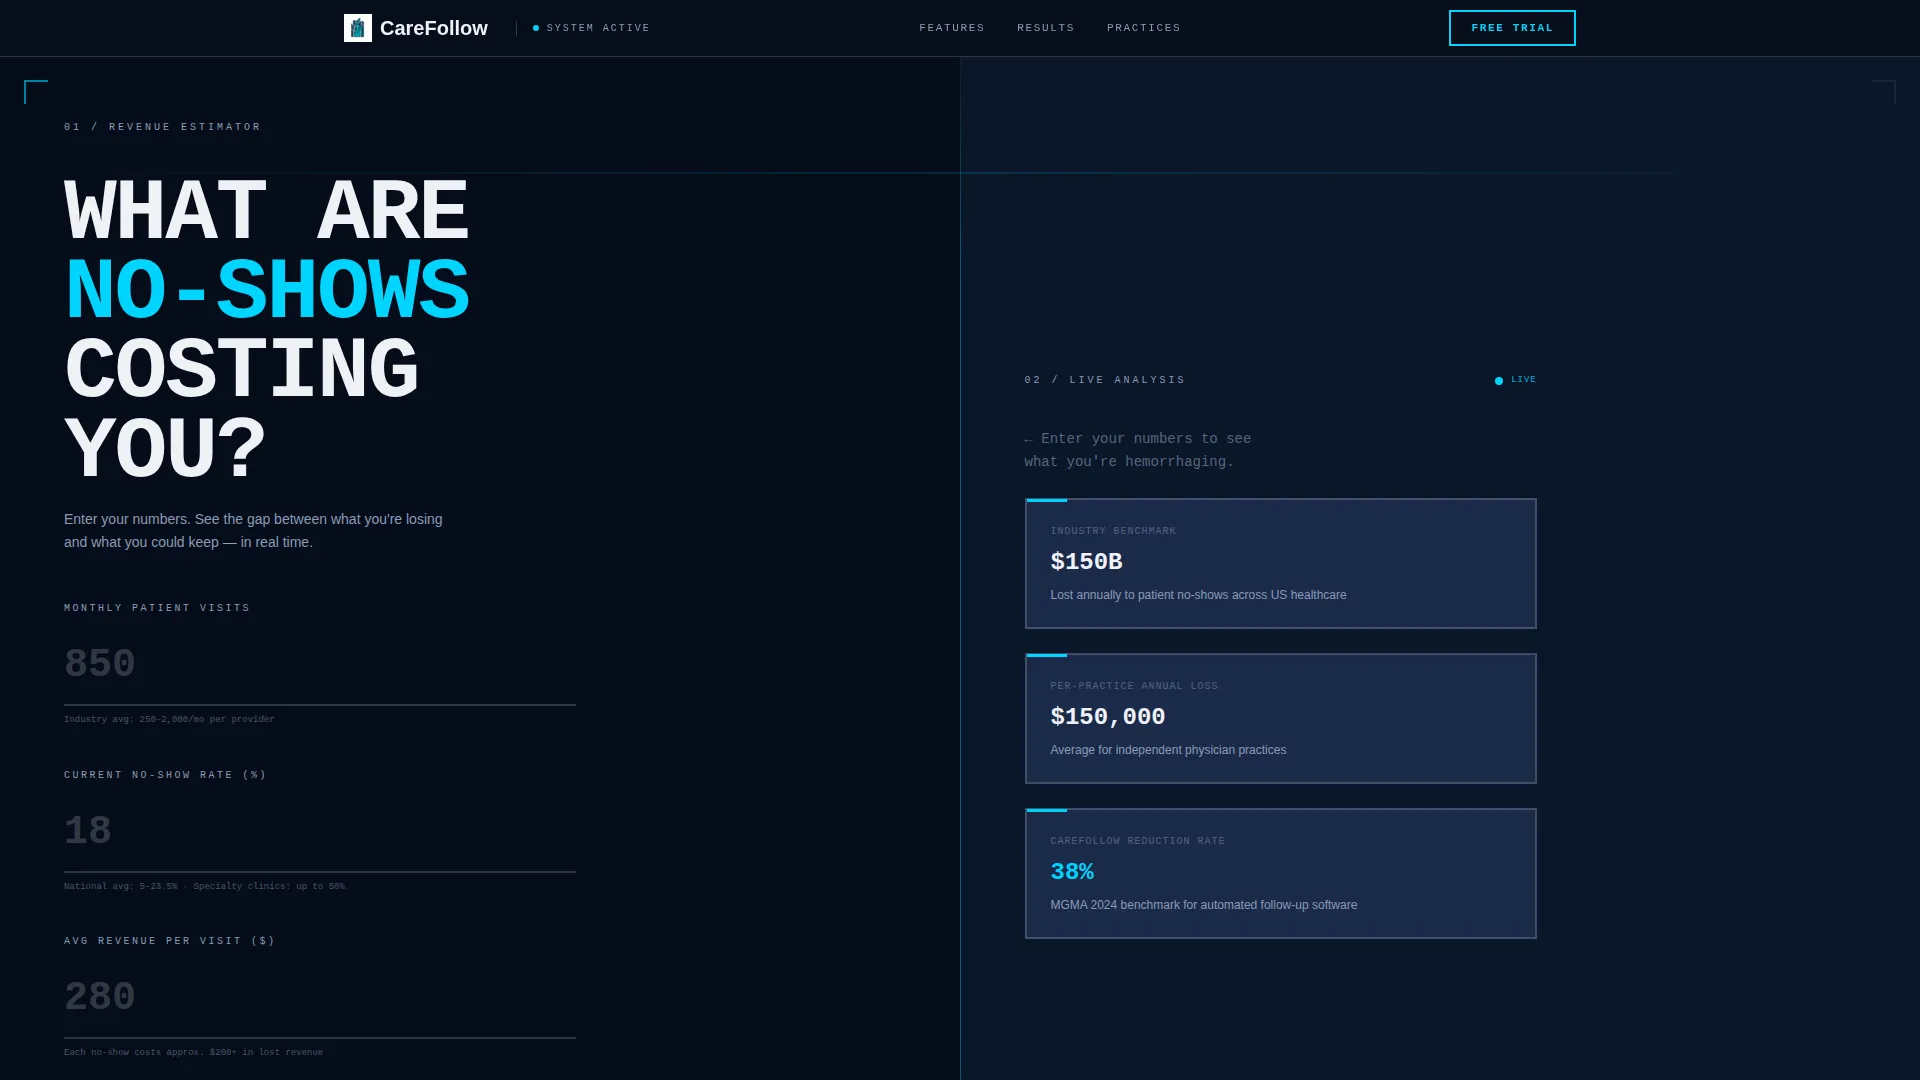1920x1080 pixels.
Task: Click the System Active status indicator
Action: (x=591, y=28)
